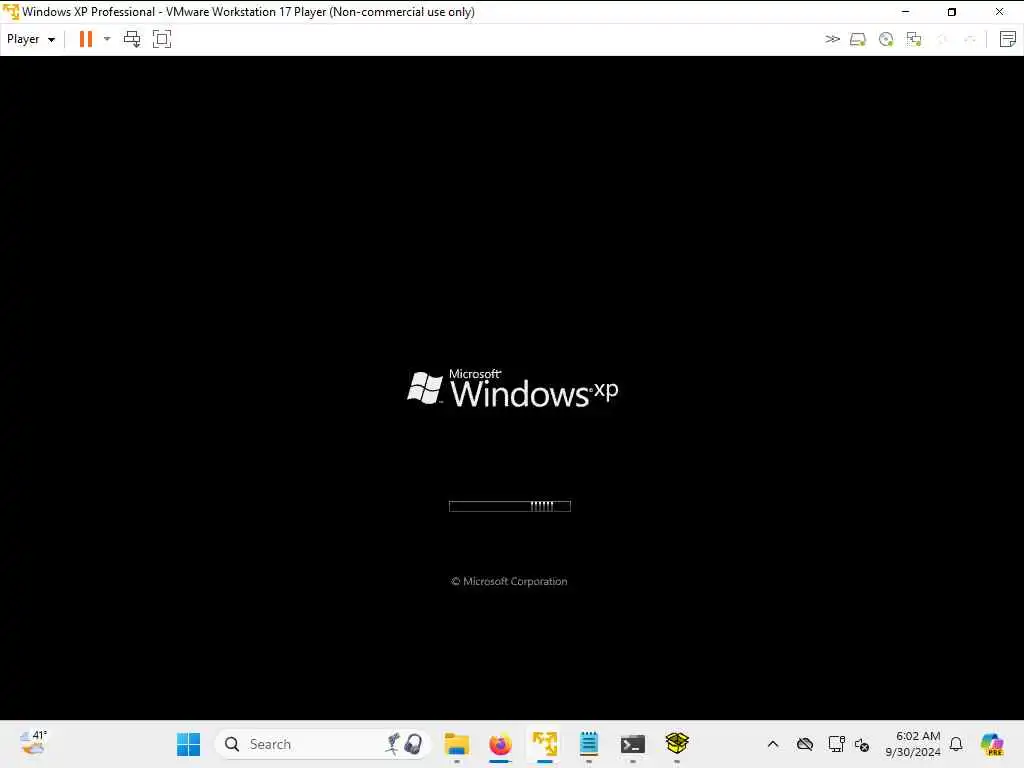The width and height of the screenshot is (1024, 768).
Task: Click the hard disk device icon
Action: (857, 40)
